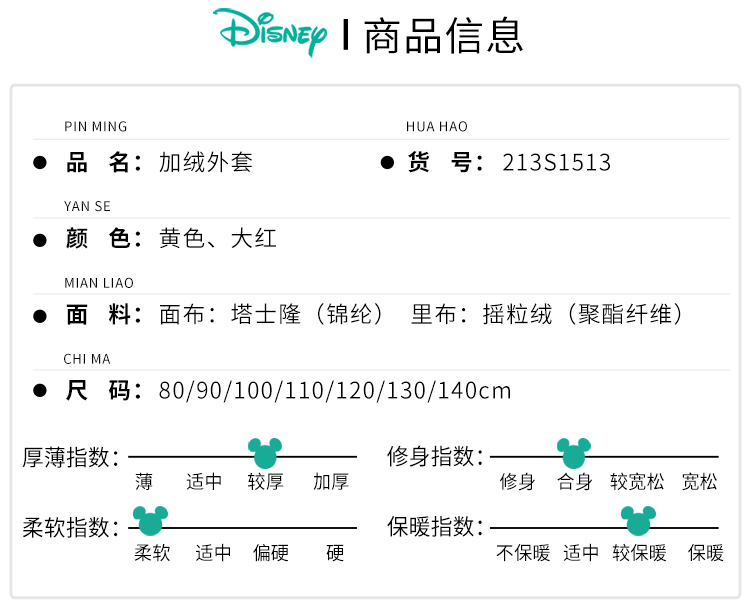Click the 面料 bold label
The width and height of the screenshot is (750, 610).
point(103,315)
